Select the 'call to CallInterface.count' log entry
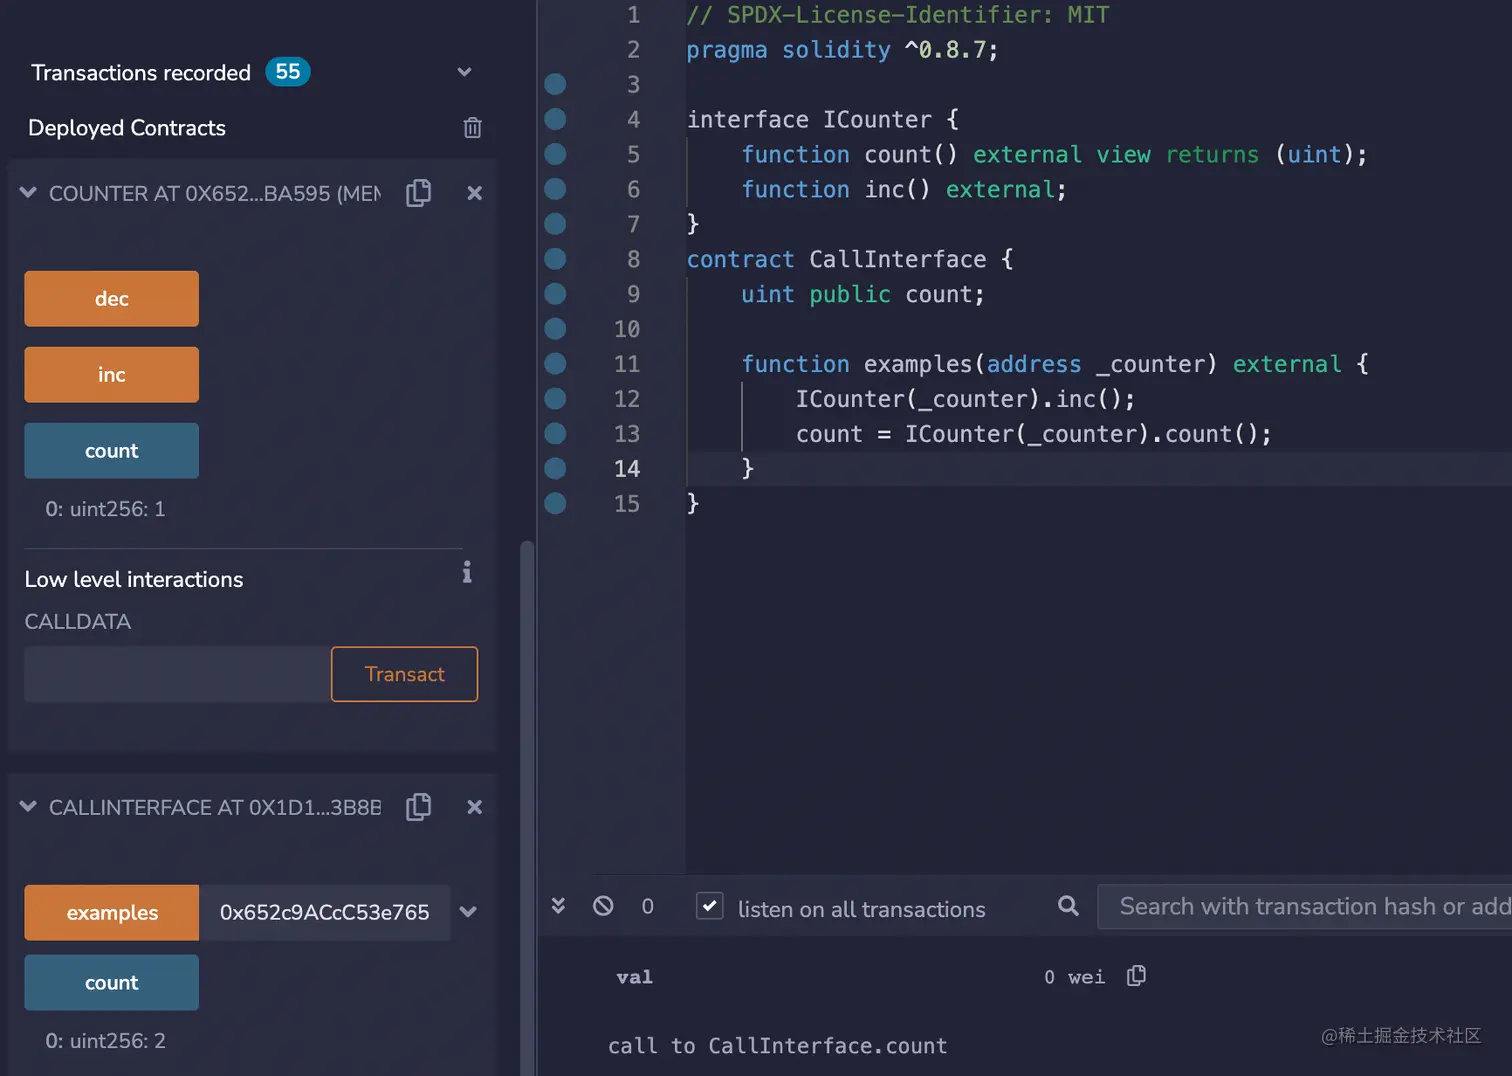This screenshot has height=1076, width=1512. coord(778,1046)
